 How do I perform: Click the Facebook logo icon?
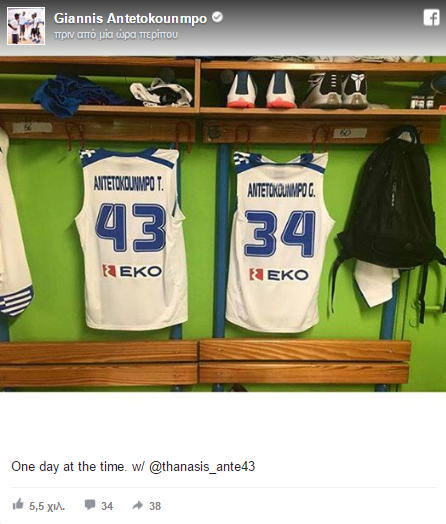tap(431, 17)
